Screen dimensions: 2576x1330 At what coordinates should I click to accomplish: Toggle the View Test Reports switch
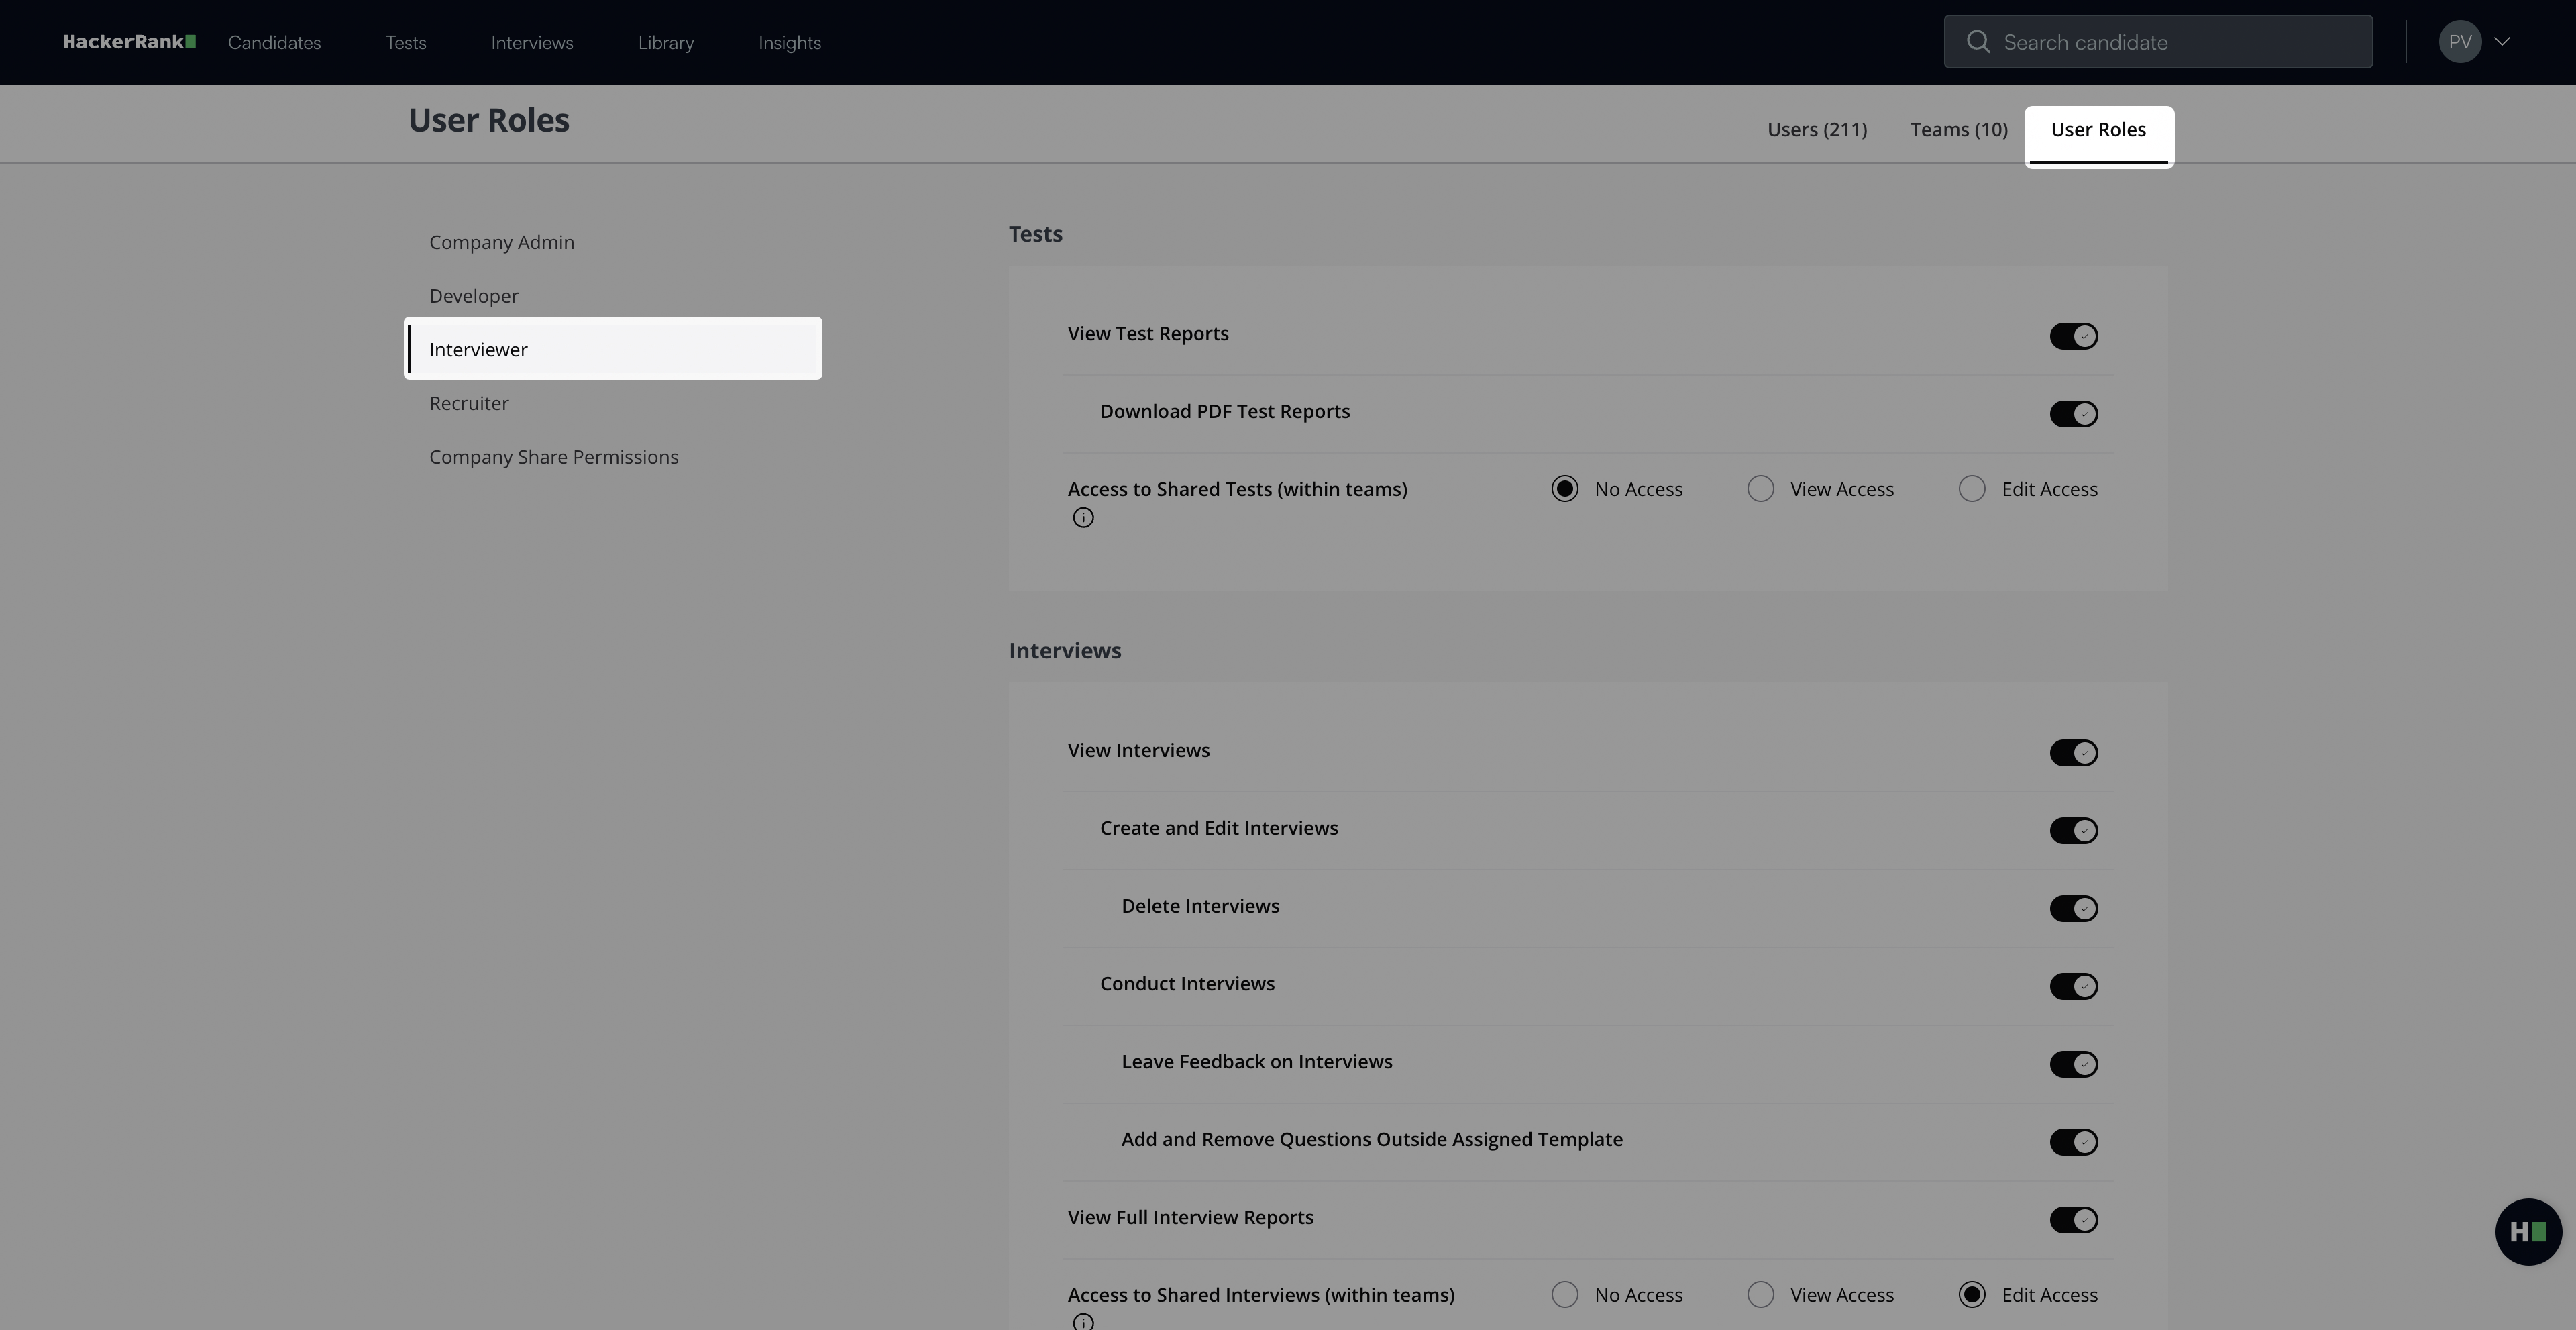(2073, 336)
